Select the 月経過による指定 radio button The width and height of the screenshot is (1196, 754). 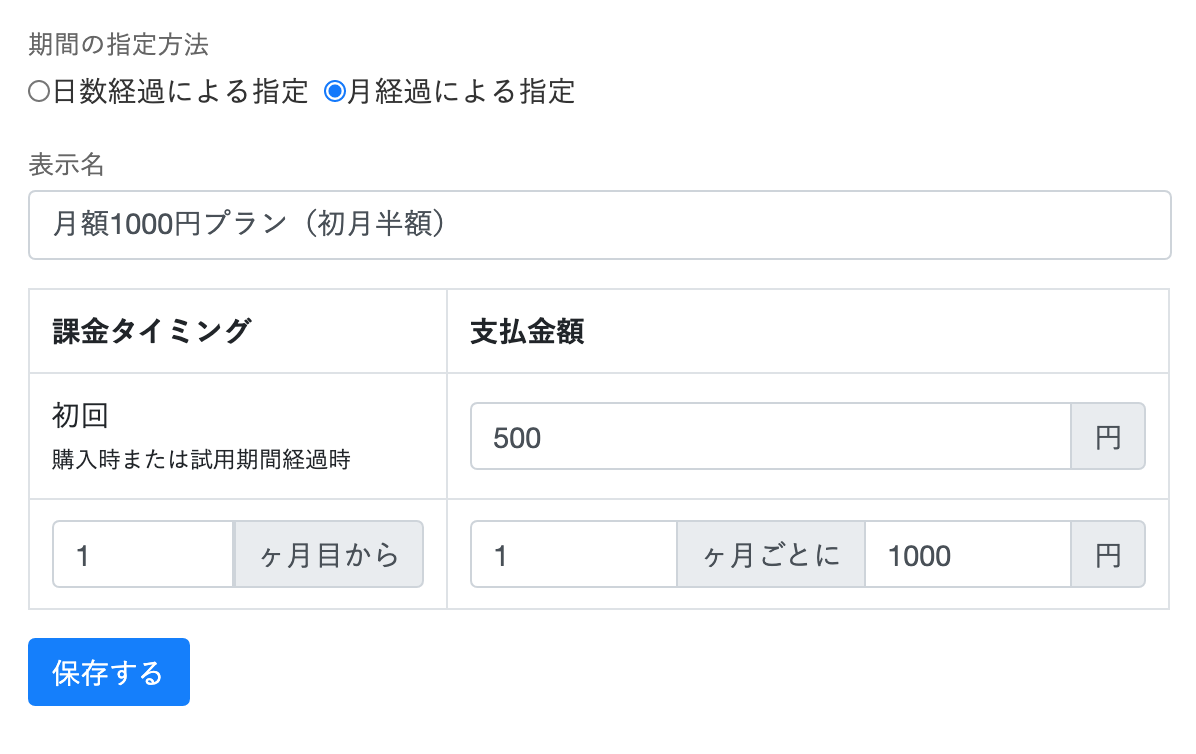335,92
